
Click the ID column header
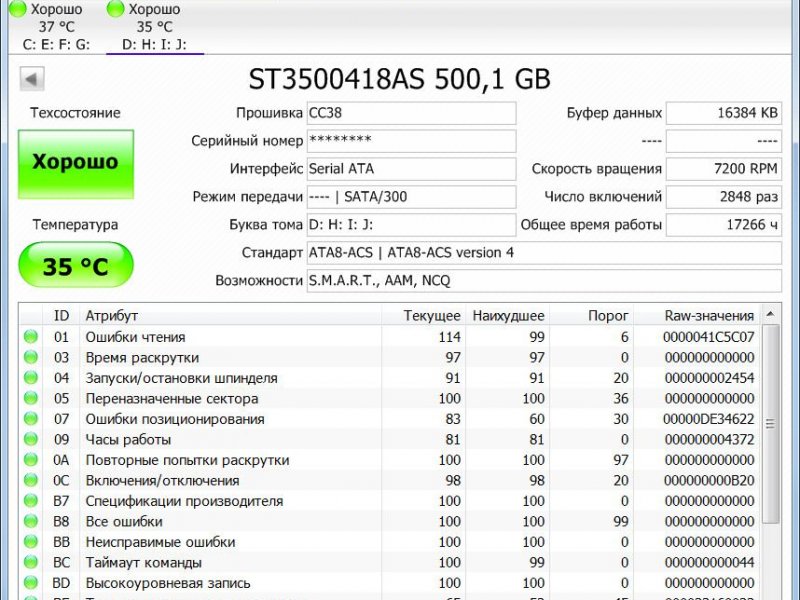(x=61, y=316)
